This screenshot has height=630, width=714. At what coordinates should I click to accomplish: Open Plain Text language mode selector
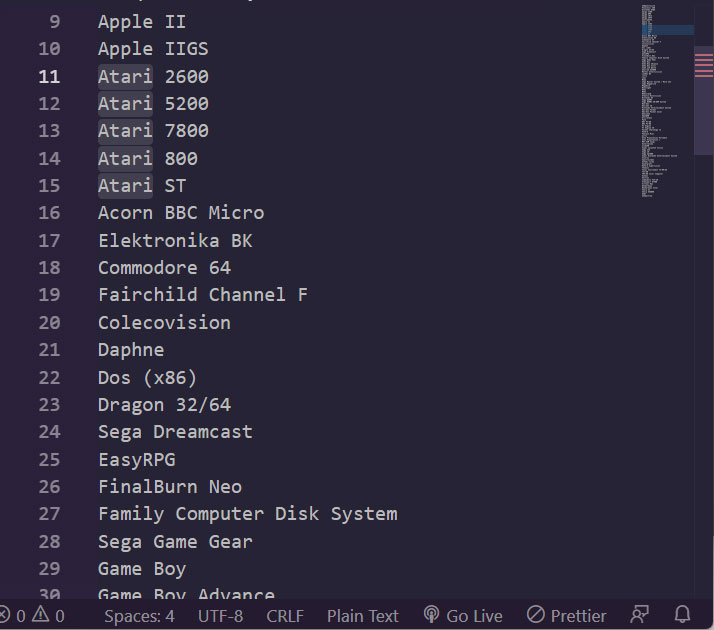(362, 616)
